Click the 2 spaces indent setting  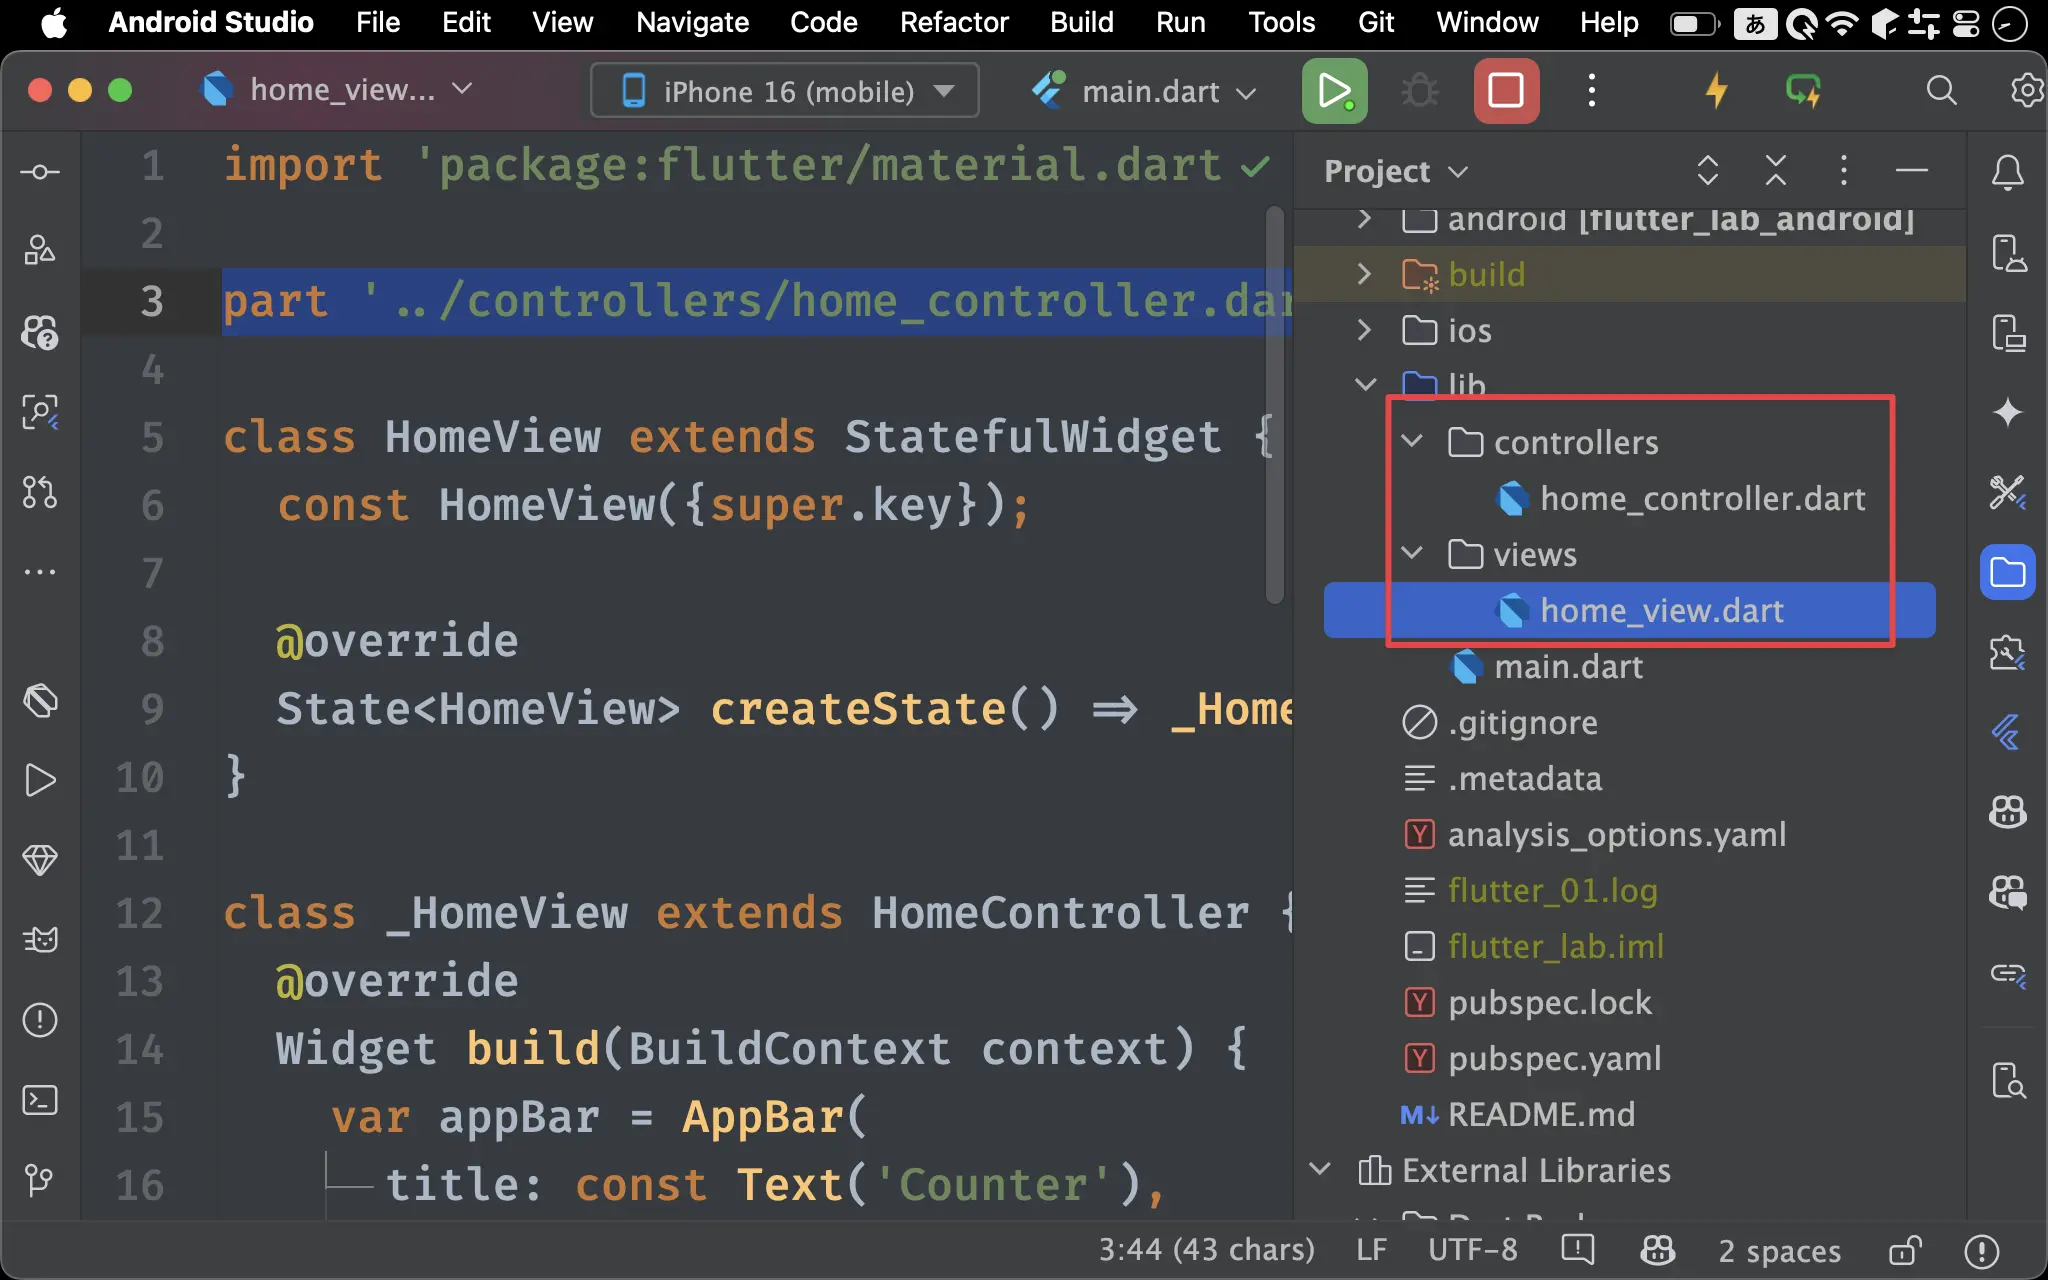point(1779,1250)
